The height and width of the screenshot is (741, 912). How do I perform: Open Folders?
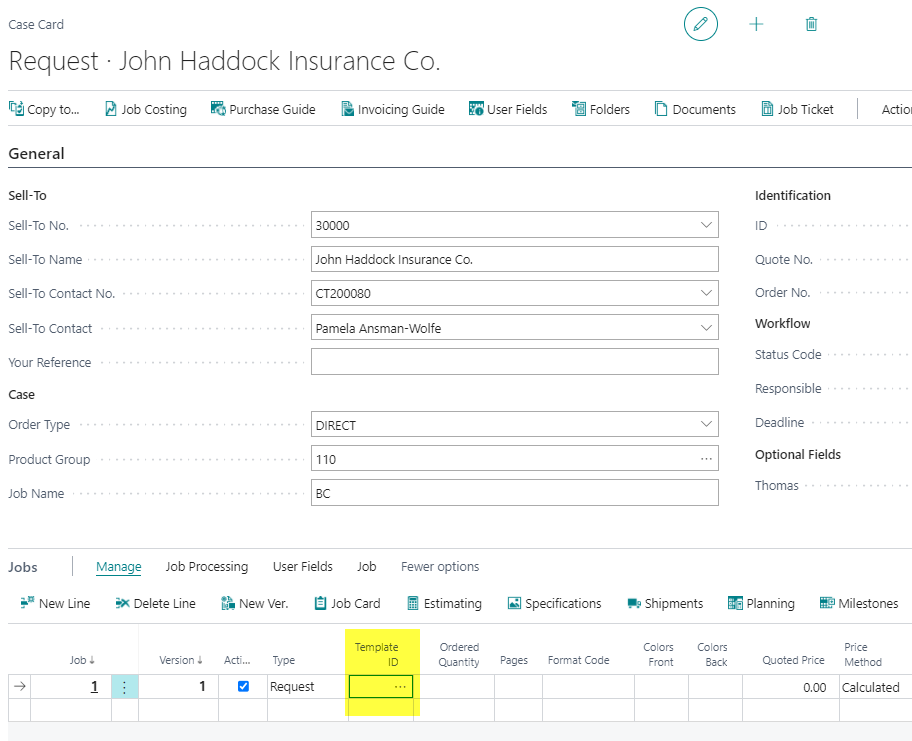(600, 109)
